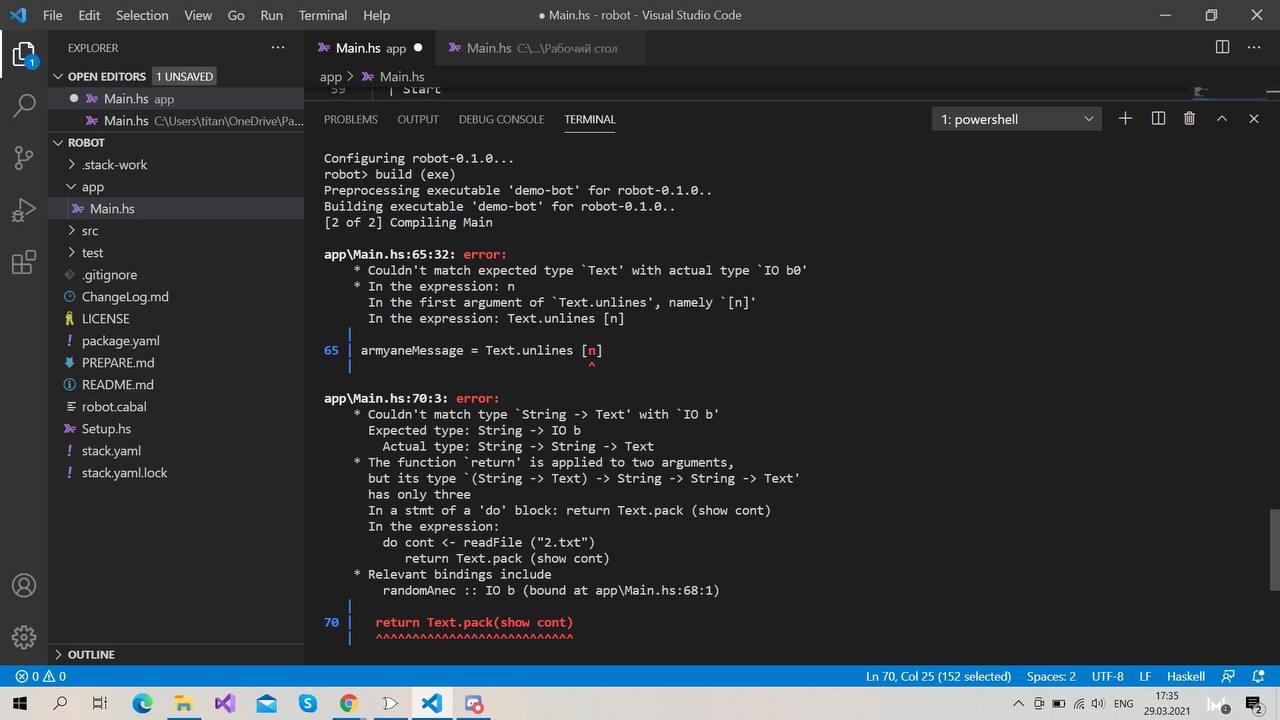The width and height of the screenshot is (1280, 720).
Task: Expand the Outline section
Action: [x=176, y=654]
